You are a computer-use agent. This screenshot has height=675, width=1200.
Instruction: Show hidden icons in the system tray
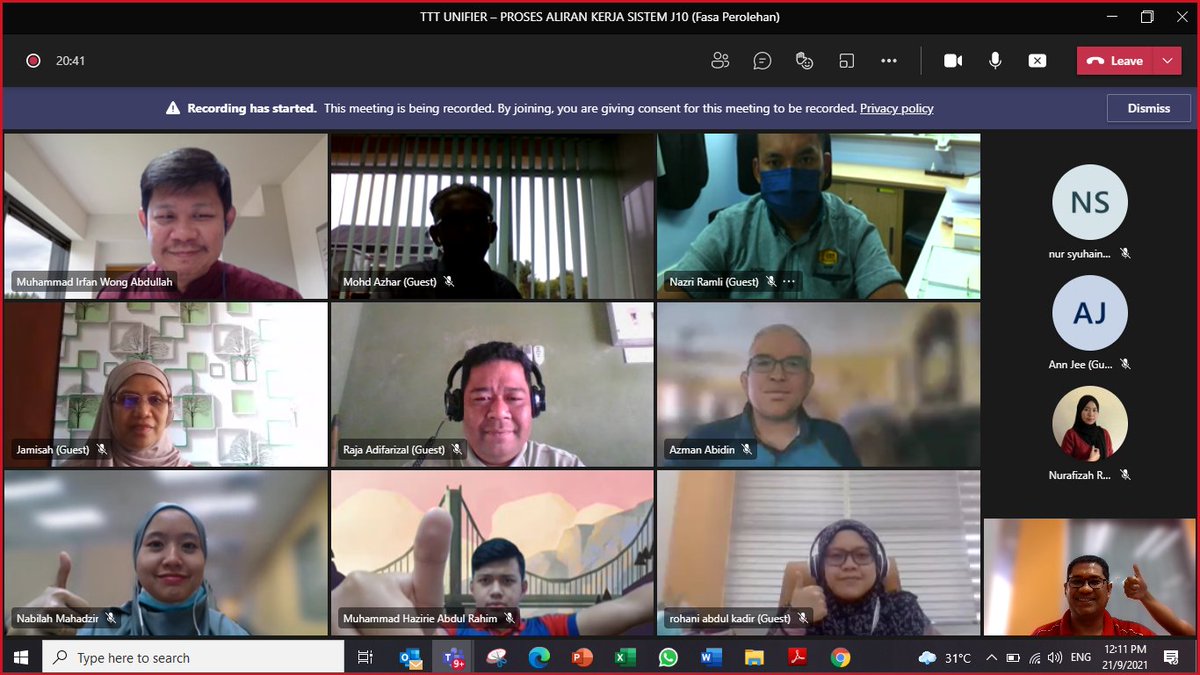pyautogui.click(x=992, y=657)
